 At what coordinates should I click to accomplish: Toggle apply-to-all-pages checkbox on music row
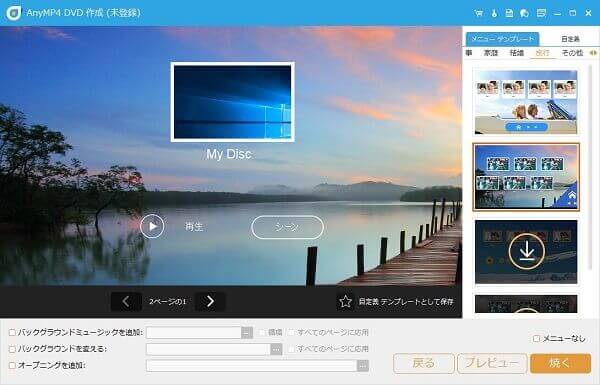pos(292,333)
